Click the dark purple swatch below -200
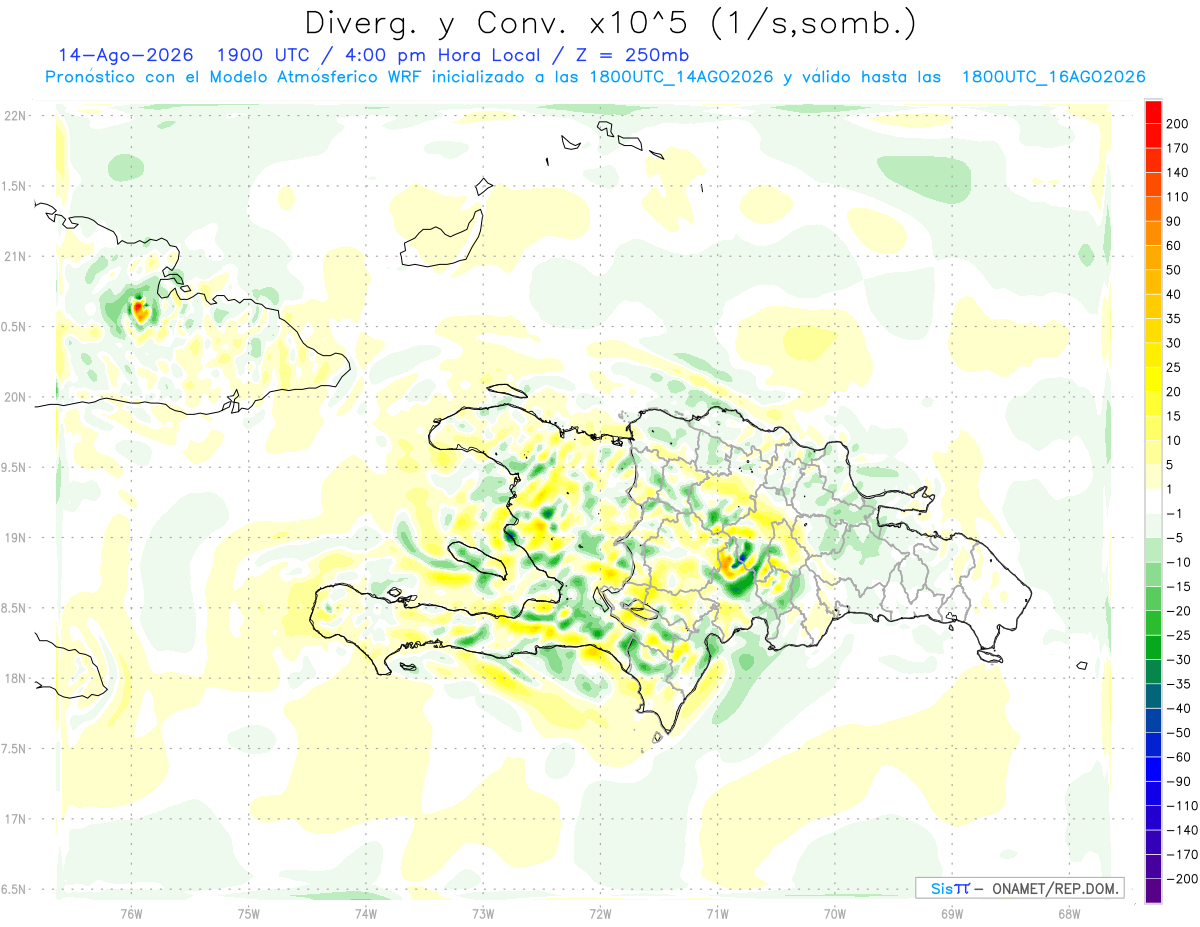Image resolution: width=1200 pixels, height=927 pixels. [1153, 891]
